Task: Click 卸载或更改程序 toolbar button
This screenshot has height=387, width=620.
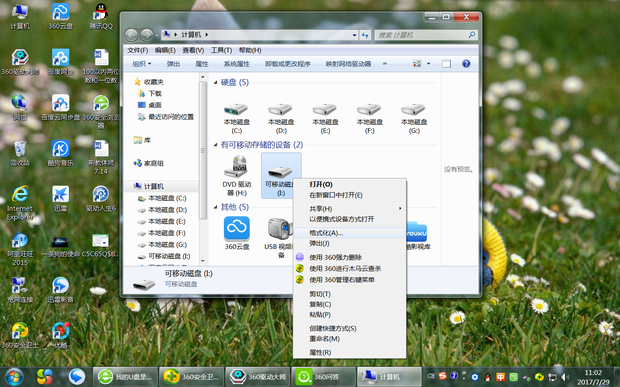Action: tap(287, 64)
